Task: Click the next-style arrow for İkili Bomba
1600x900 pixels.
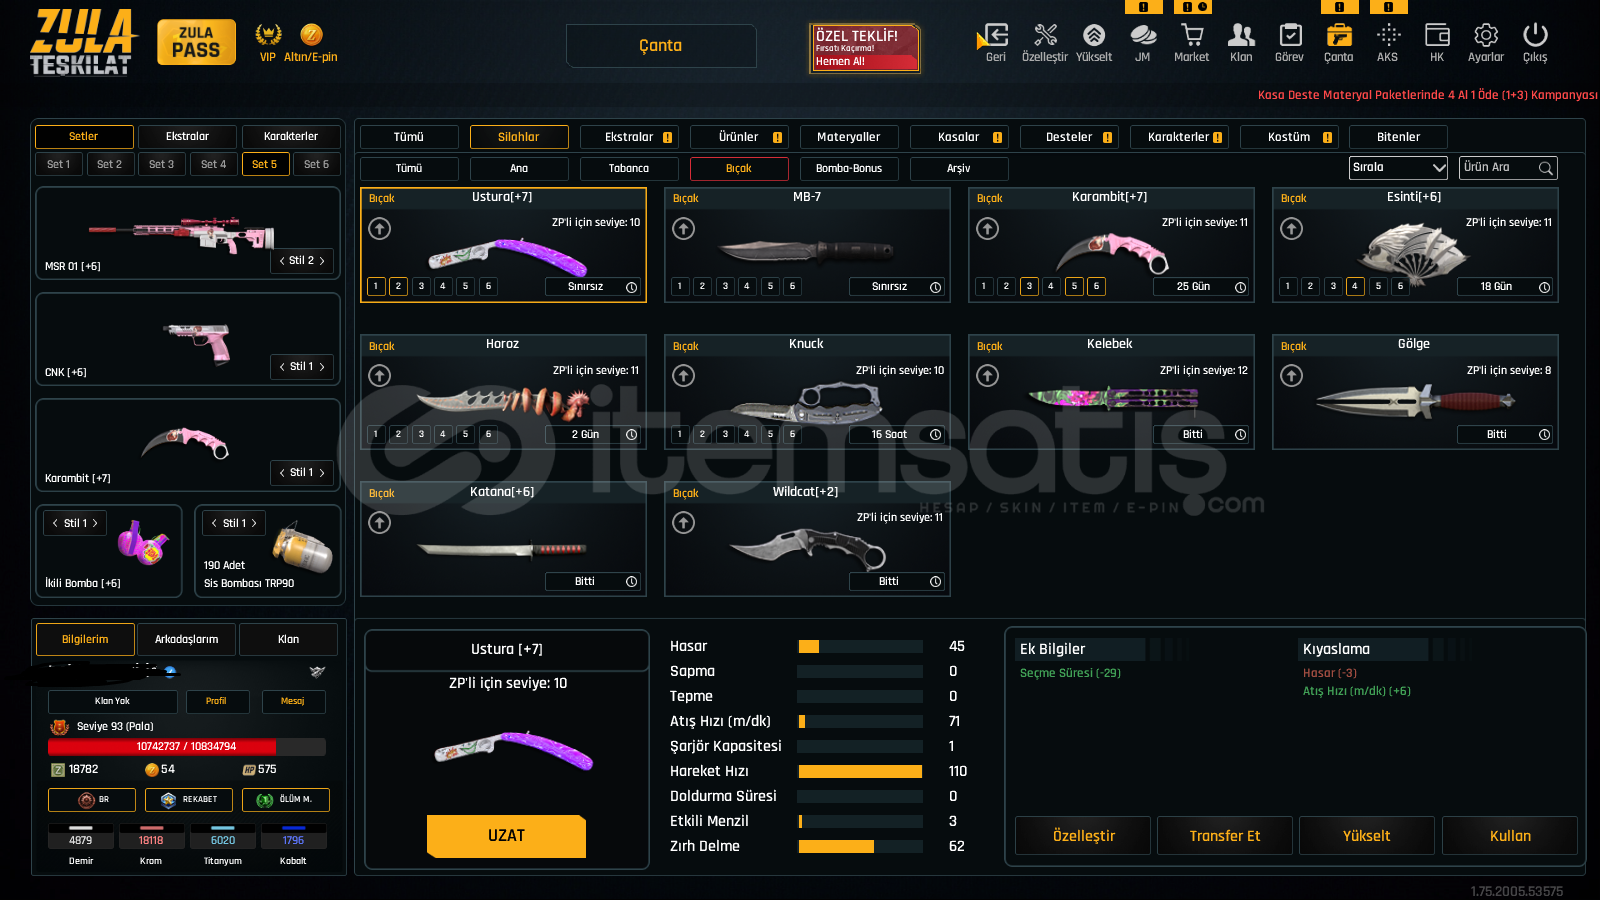Action: coord(95,523)
